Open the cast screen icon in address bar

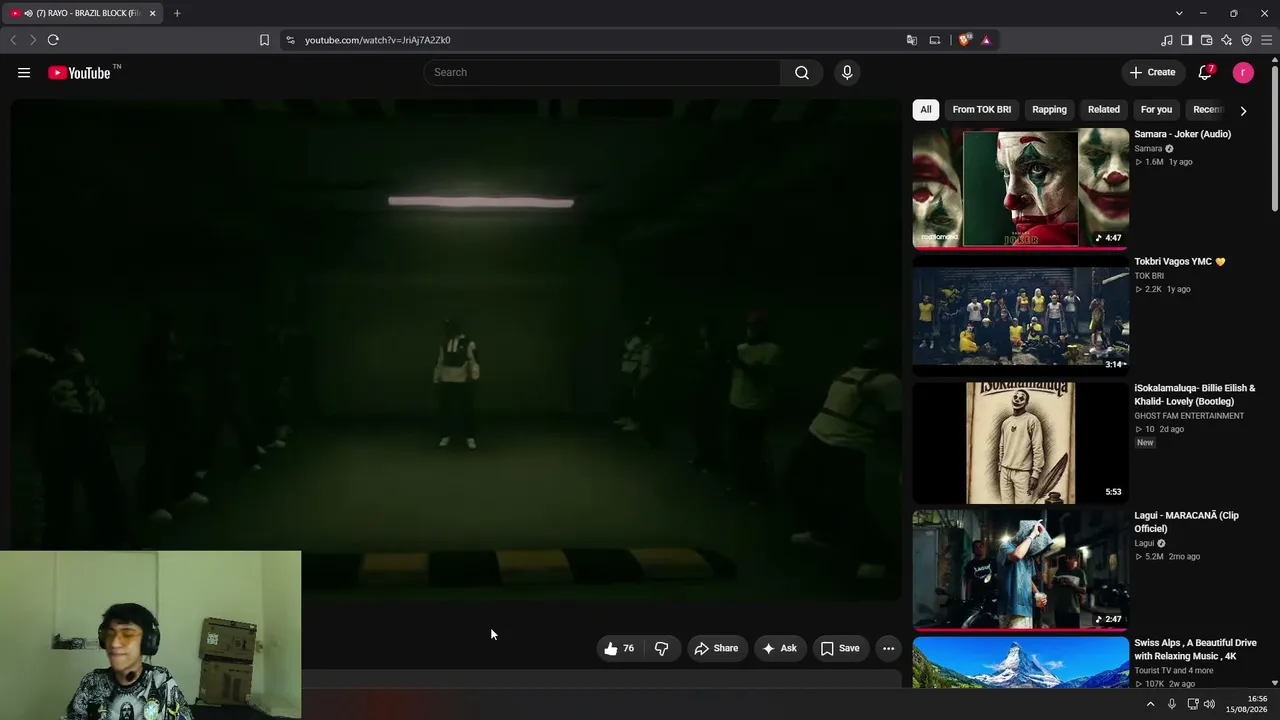935,40
